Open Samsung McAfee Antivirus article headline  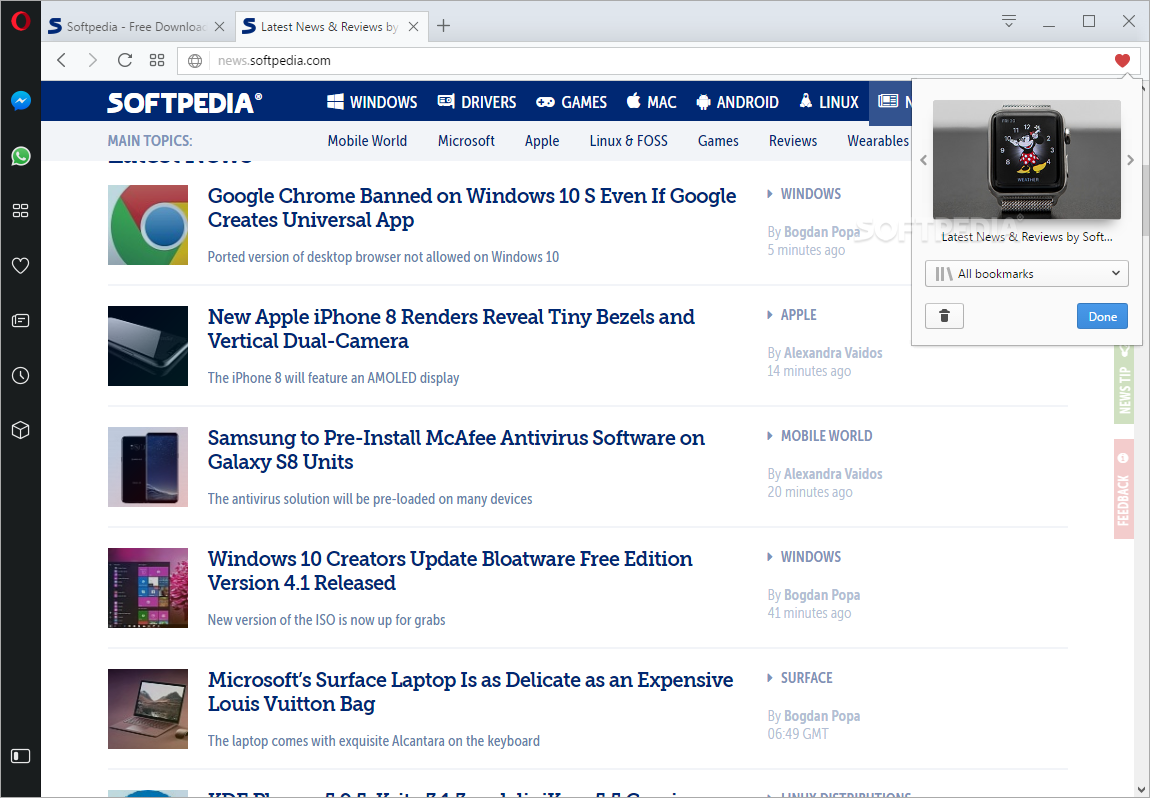[456, 450]
